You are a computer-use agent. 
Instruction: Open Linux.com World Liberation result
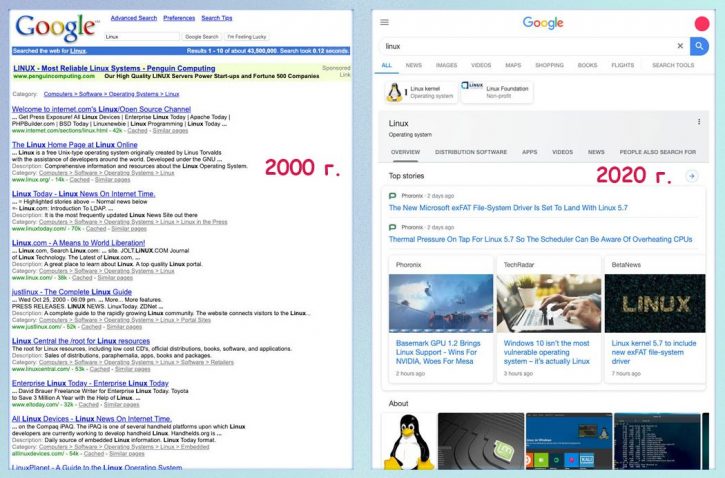tap(78, 243)
